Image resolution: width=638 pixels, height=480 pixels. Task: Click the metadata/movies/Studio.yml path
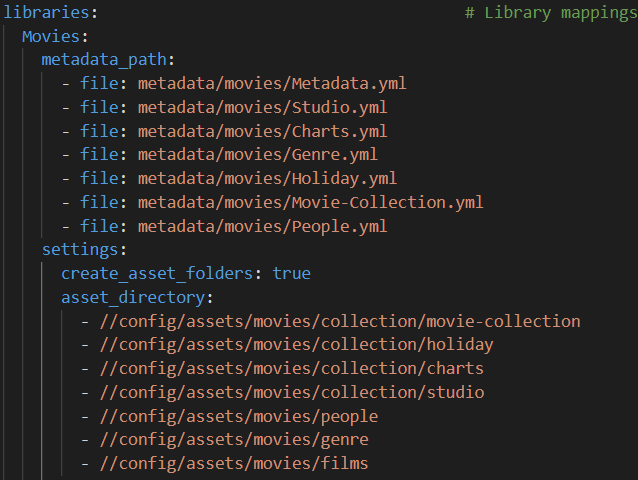click(x=262, y=107)
